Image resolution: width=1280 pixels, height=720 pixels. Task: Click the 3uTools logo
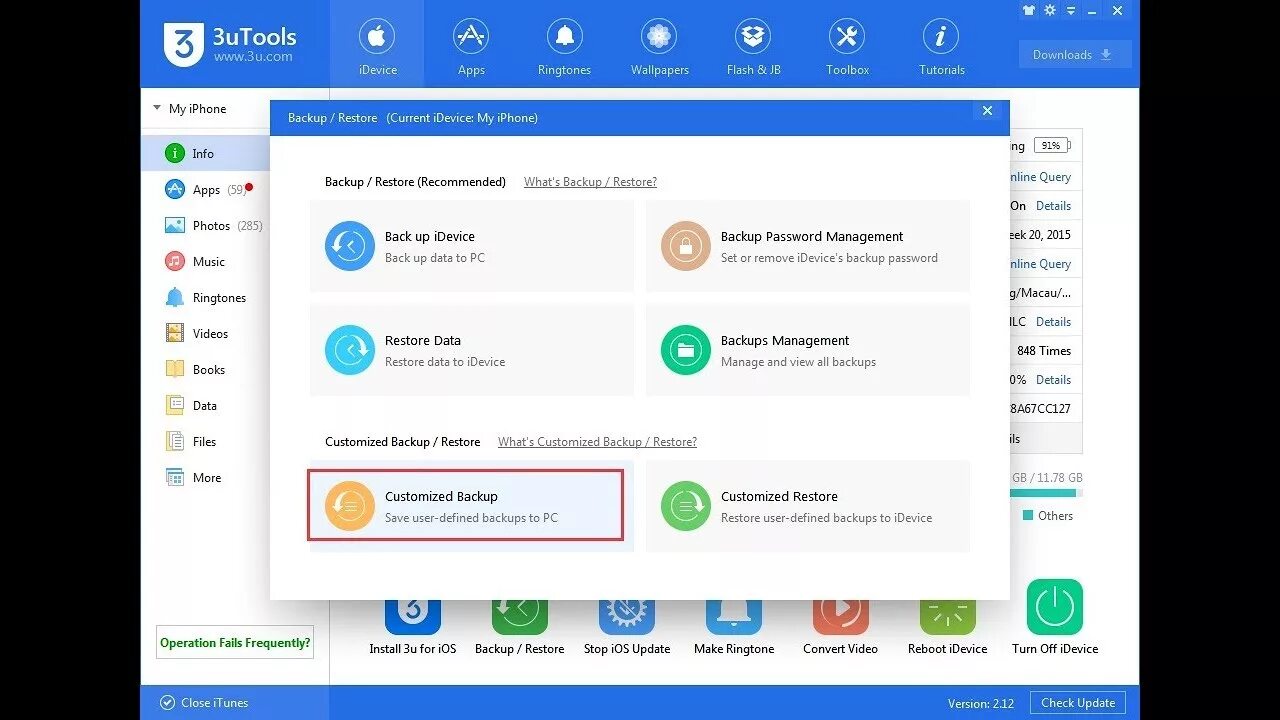(230, 45)
